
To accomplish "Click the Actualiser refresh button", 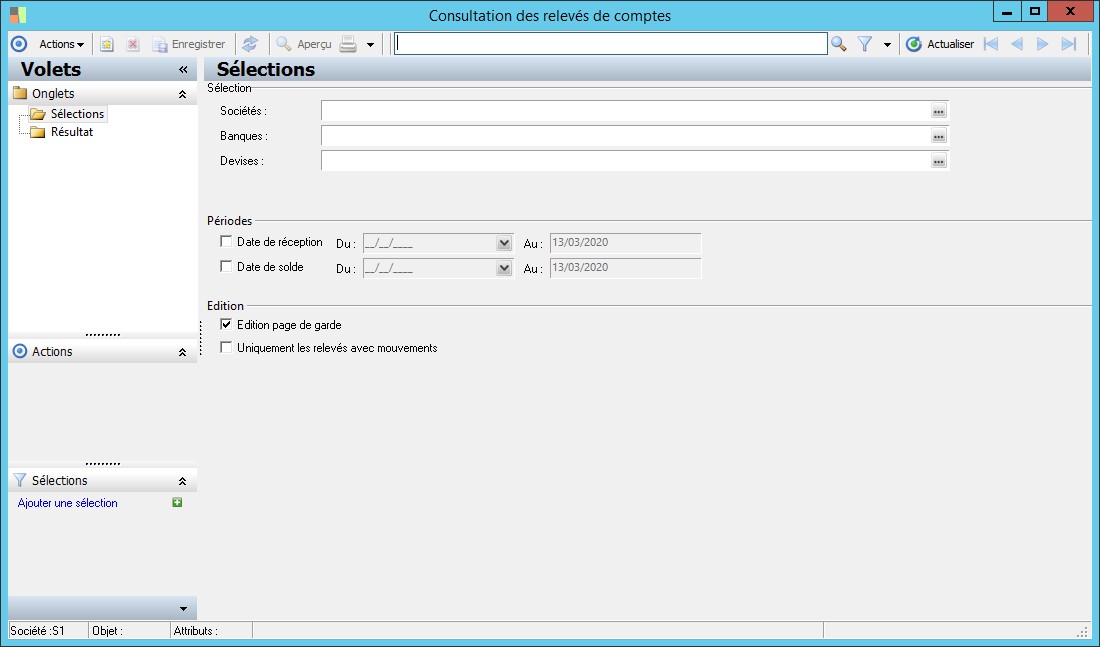I will [x=940, y=44].
